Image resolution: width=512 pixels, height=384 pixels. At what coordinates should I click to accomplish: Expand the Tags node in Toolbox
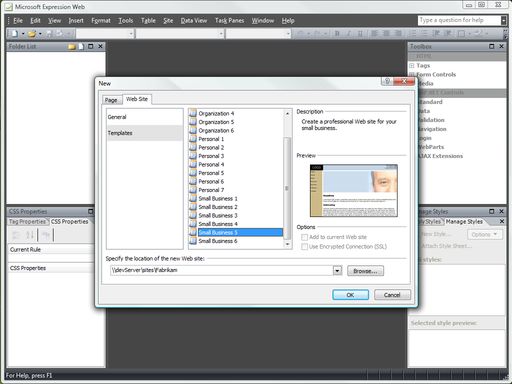click(412, 66)
